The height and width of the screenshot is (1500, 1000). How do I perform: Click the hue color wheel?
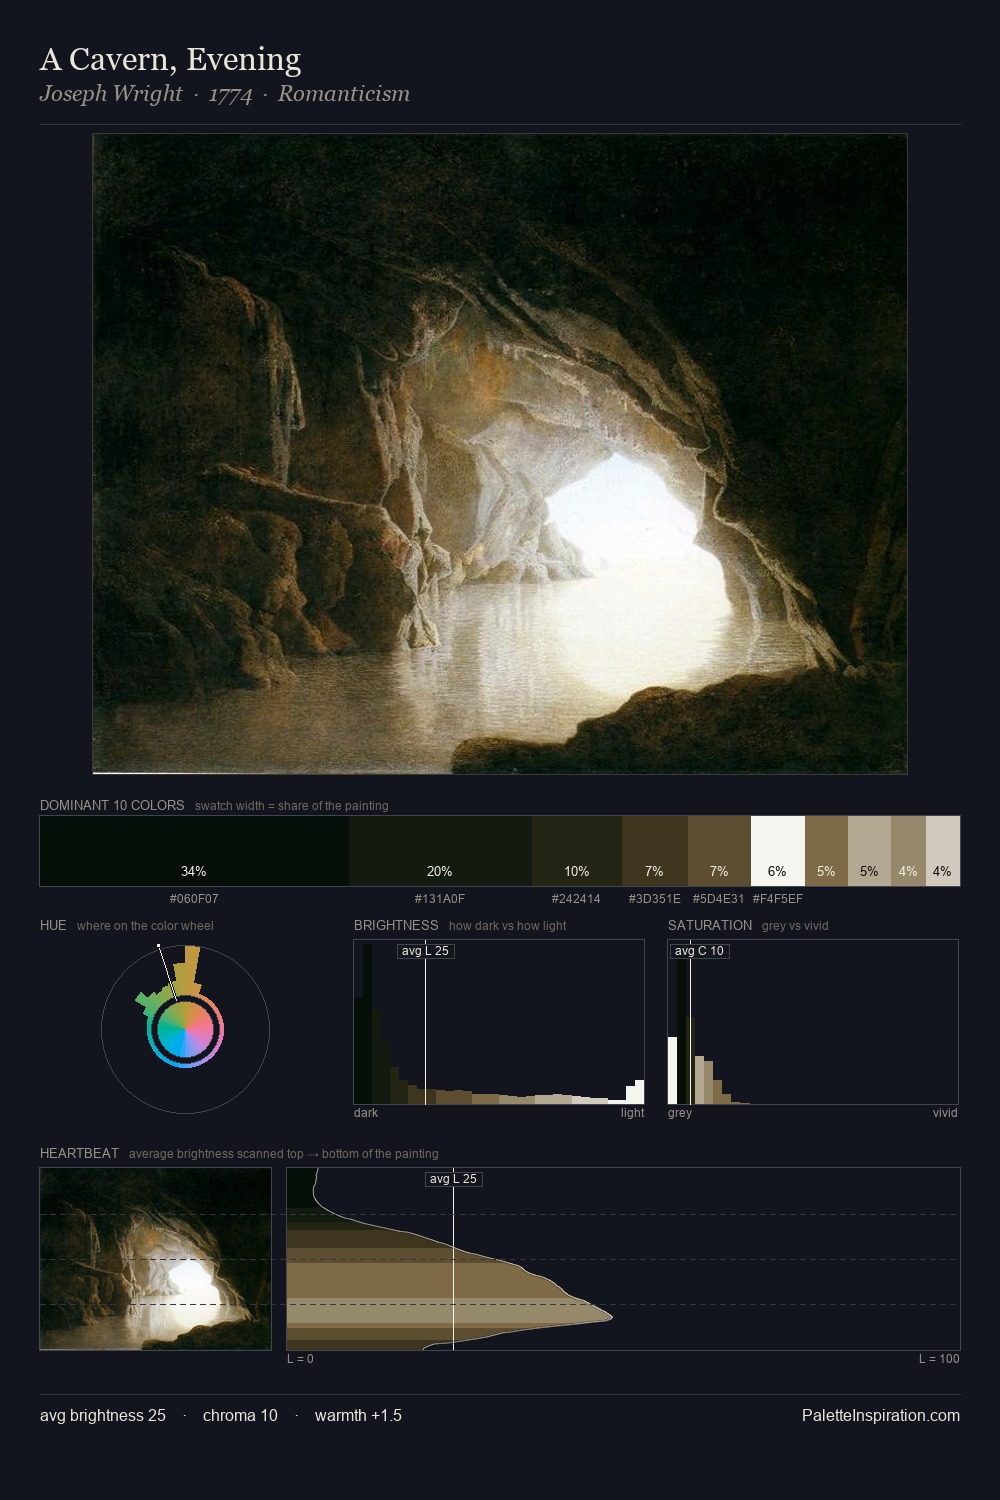coord(185,1029)
